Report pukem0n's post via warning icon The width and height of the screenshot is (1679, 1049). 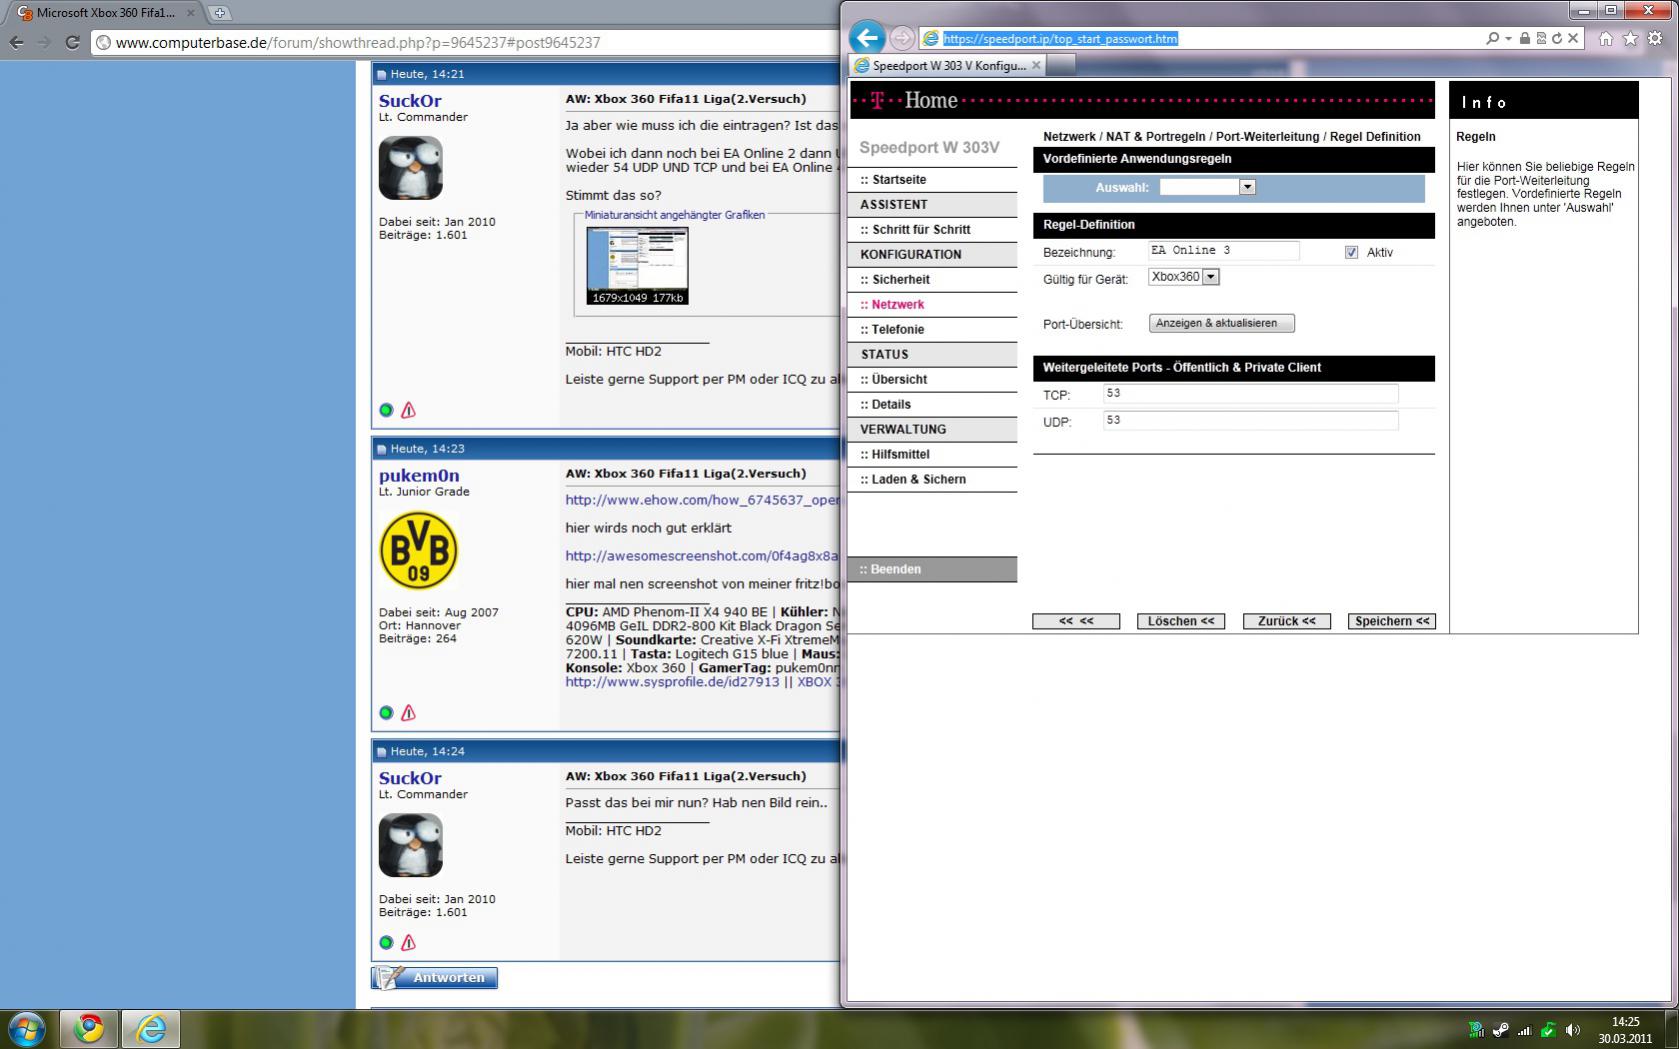408,713
